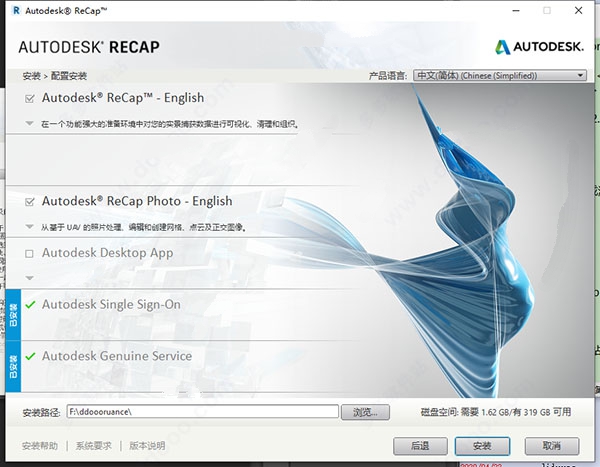Minimize the ReCap installer window
600x467 pixels.
tap(515, 11)
